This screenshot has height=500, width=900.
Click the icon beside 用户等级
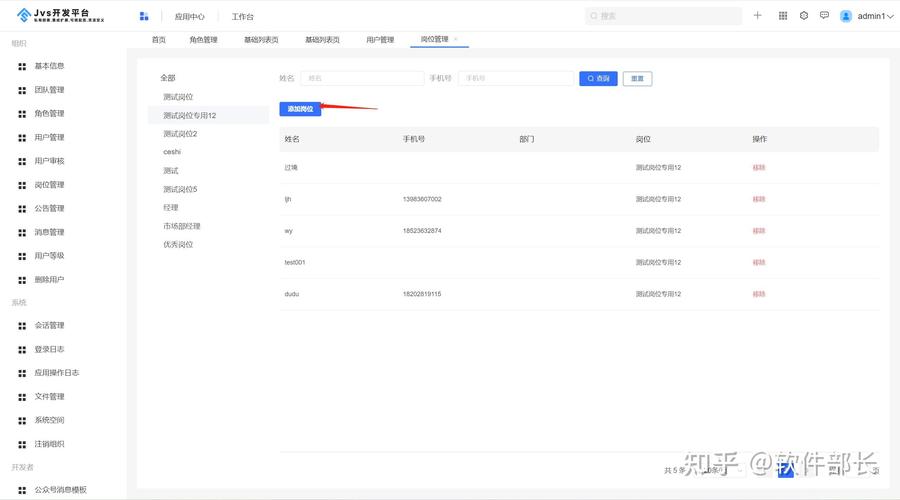22,256
